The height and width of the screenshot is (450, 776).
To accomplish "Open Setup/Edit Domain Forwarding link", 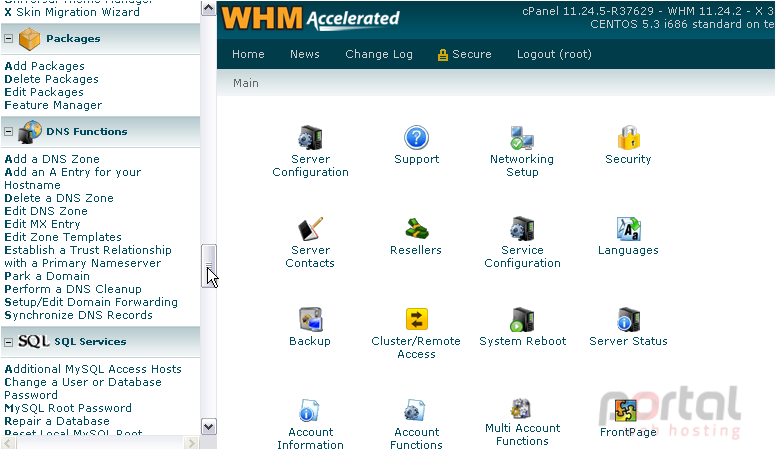I will click(x=91, y=302).
